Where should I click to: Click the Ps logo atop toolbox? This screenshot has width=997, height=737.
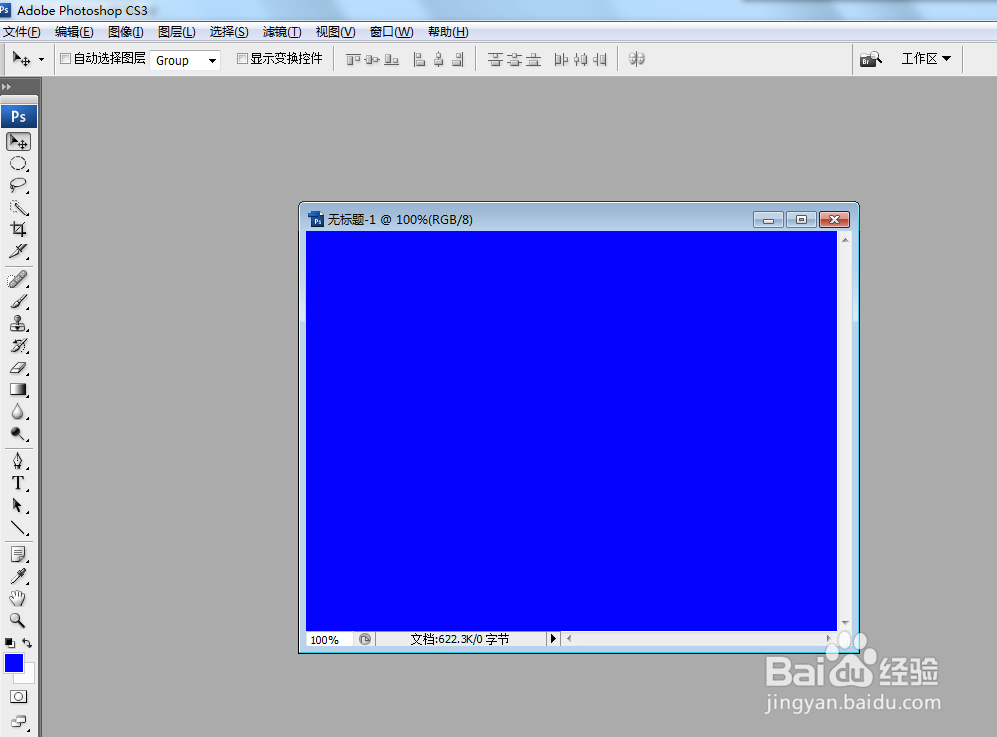tap(19, 117)
